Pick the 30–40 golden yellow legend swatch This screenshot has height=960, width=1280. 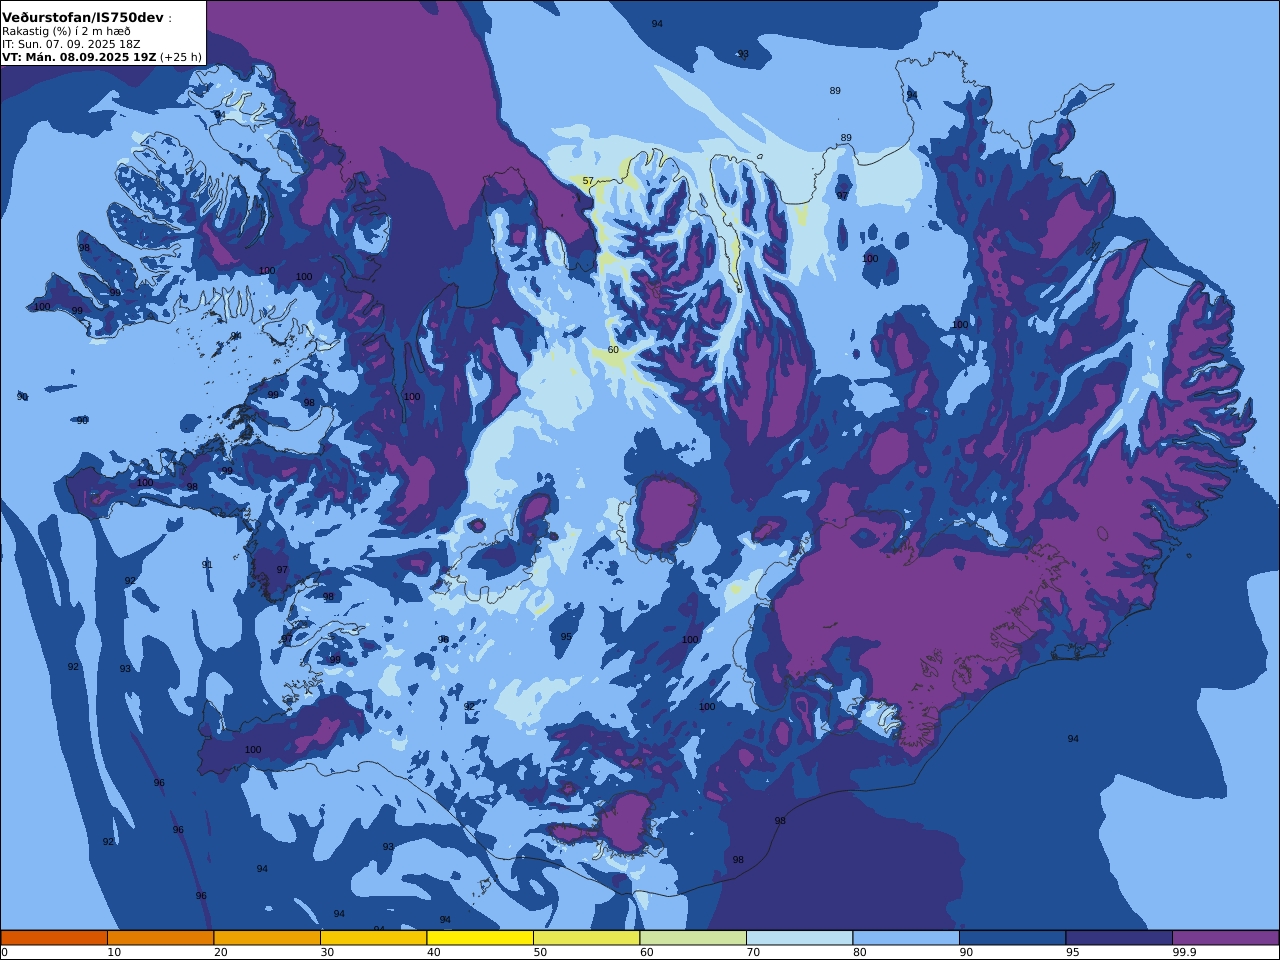point(373,938)
